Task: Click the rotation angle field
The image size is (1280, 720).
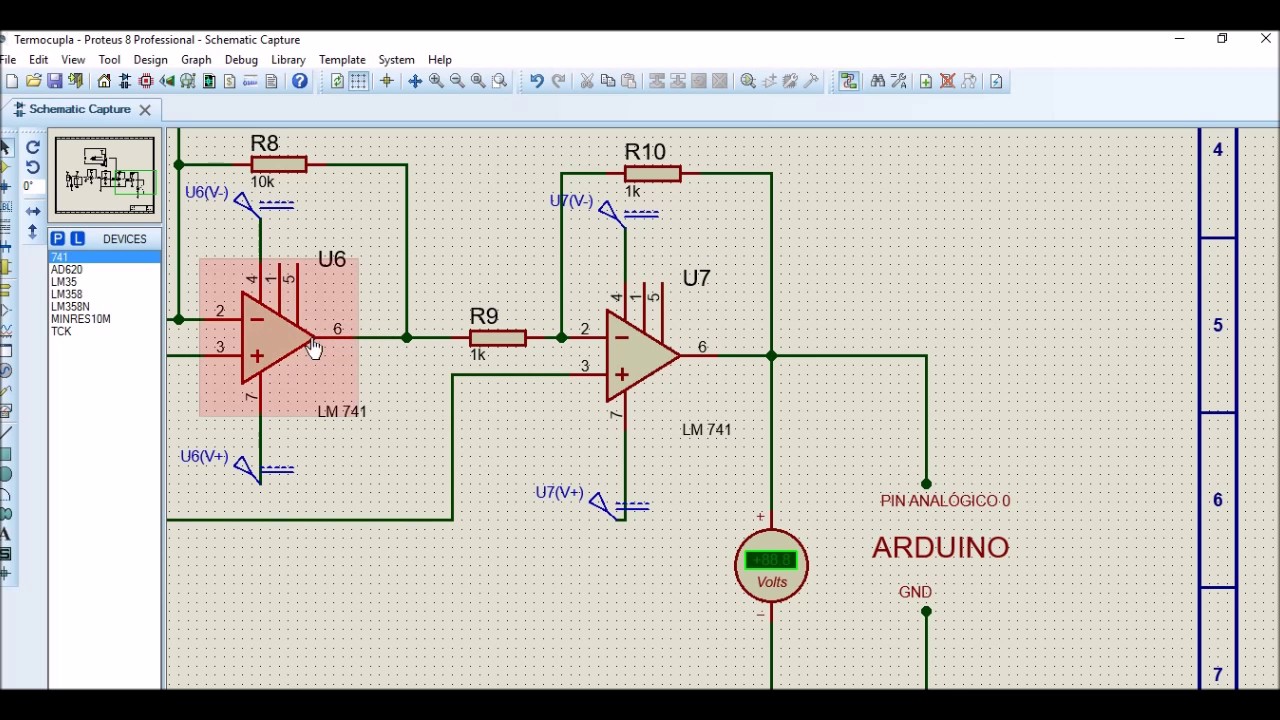Action: 32,187
